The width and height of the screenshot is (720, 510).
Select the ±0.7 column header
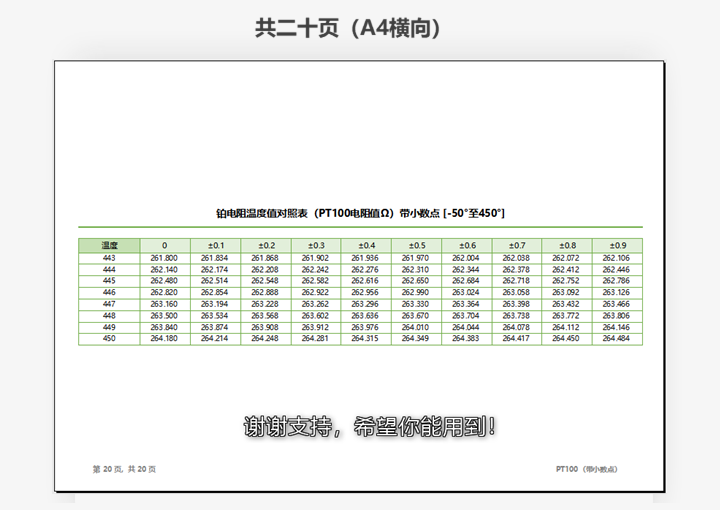coord(516,245)
